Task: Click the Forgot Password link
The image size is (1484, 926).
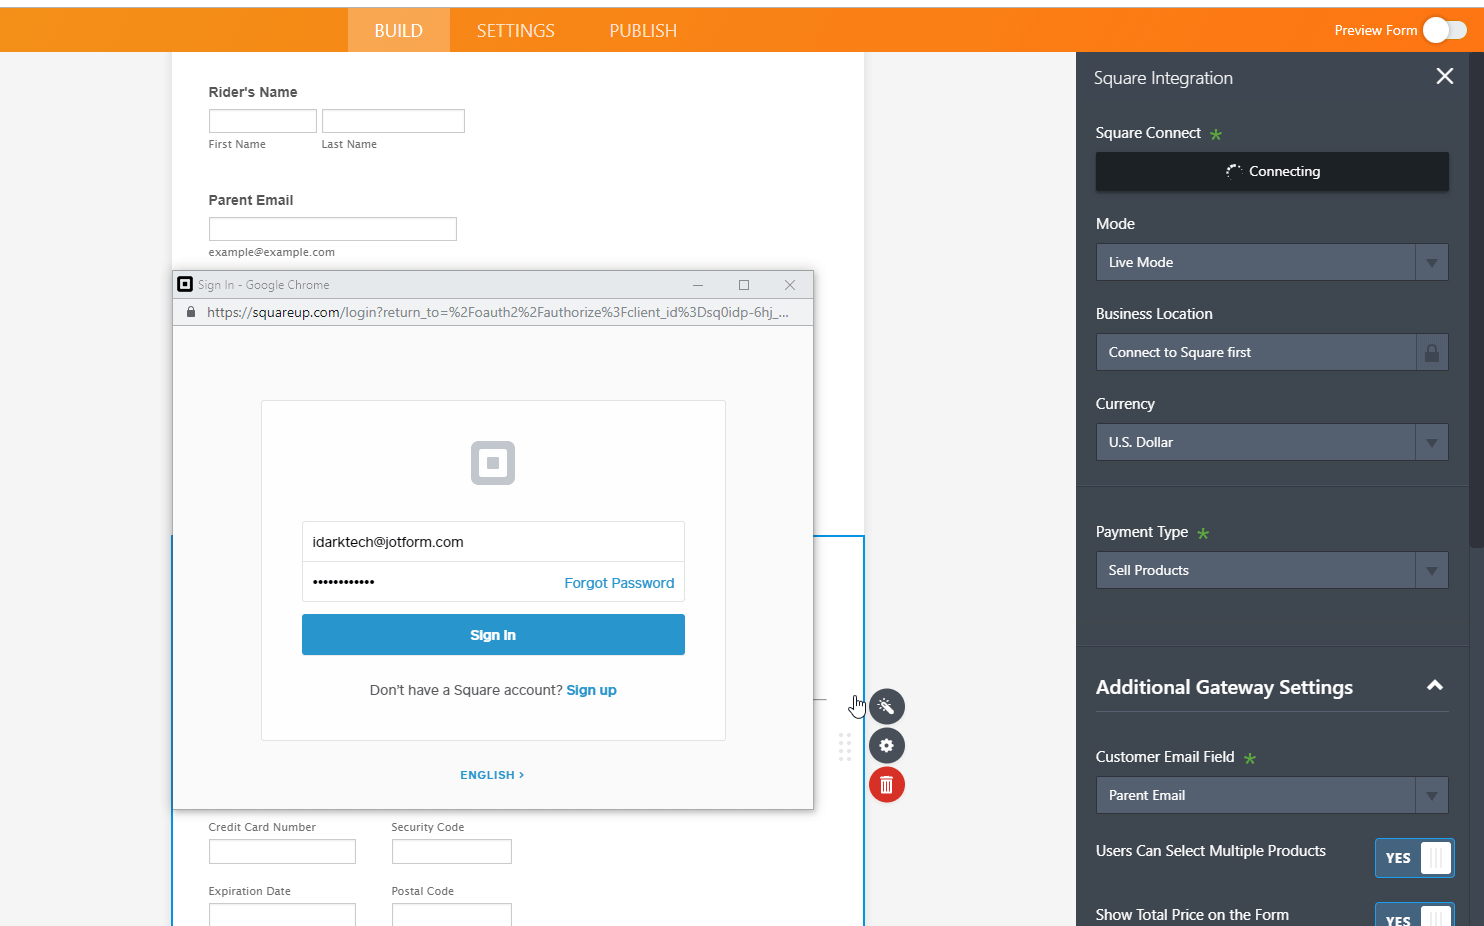Action: coord(619,583)
